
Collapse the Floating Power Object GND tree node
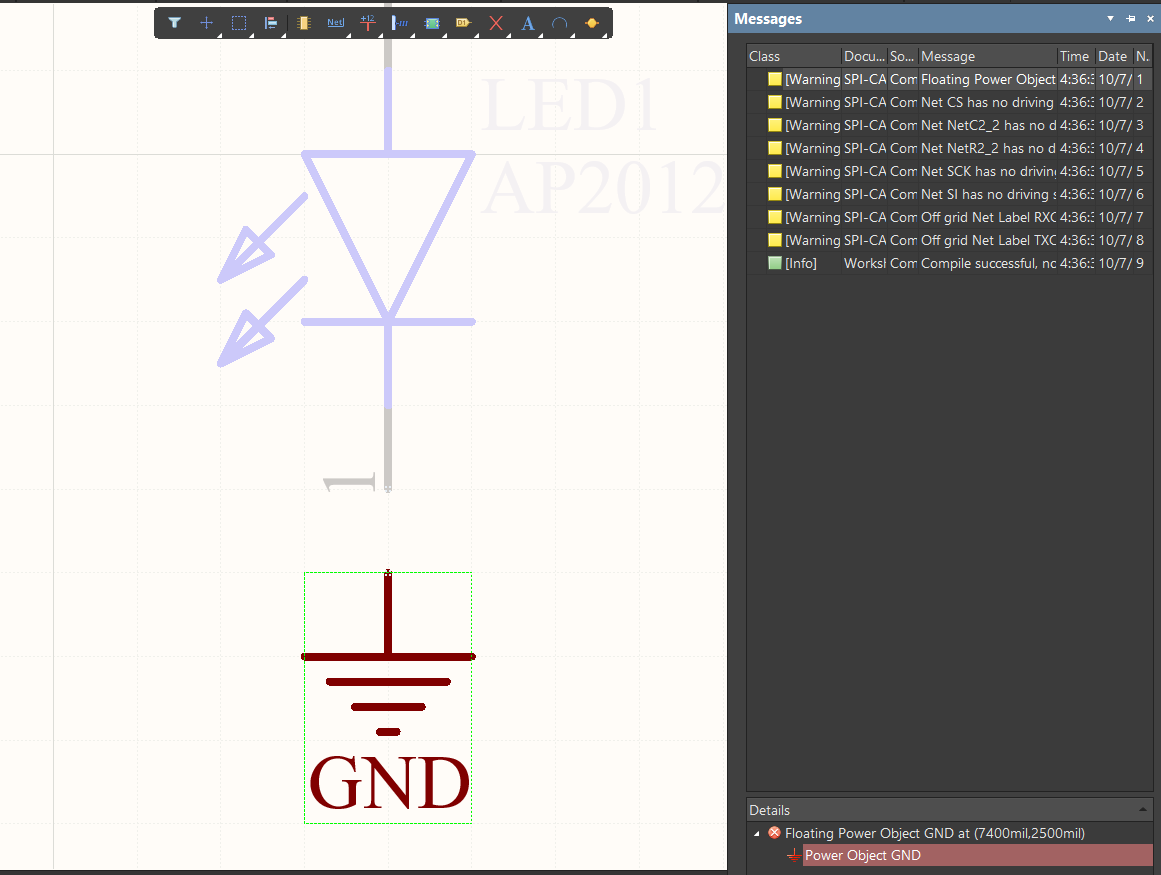coord(757,834)
